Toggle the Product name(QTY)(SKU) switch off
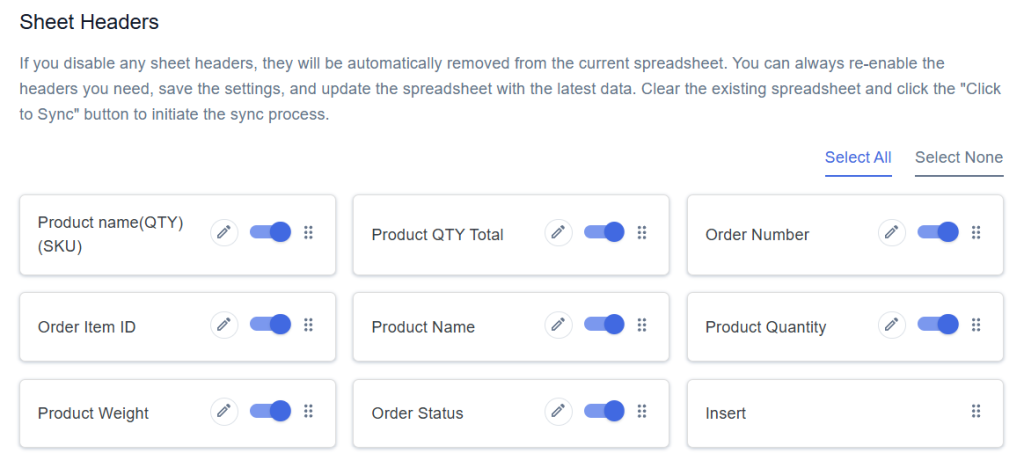 point(270,232)
